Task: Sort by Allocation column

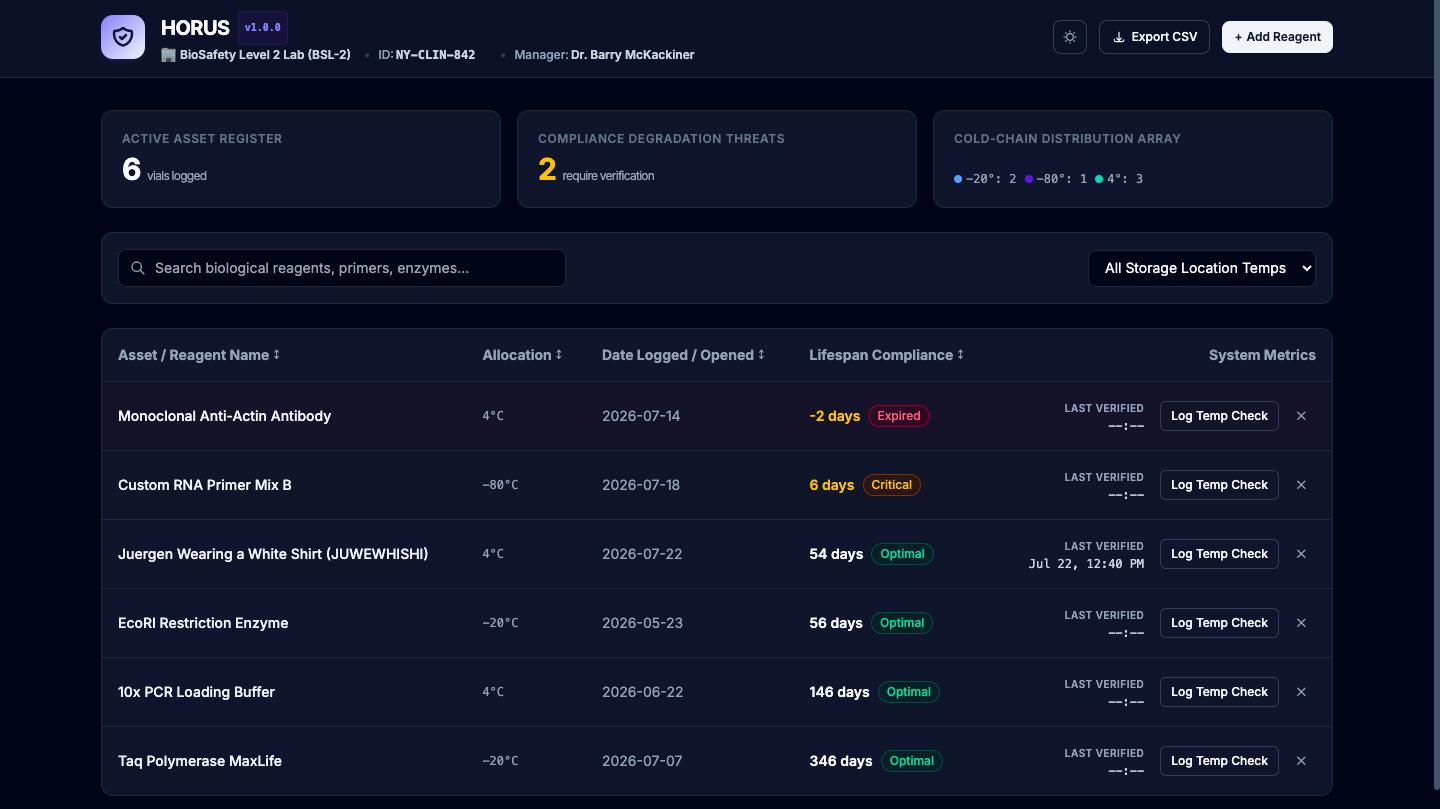Action: 522,355
